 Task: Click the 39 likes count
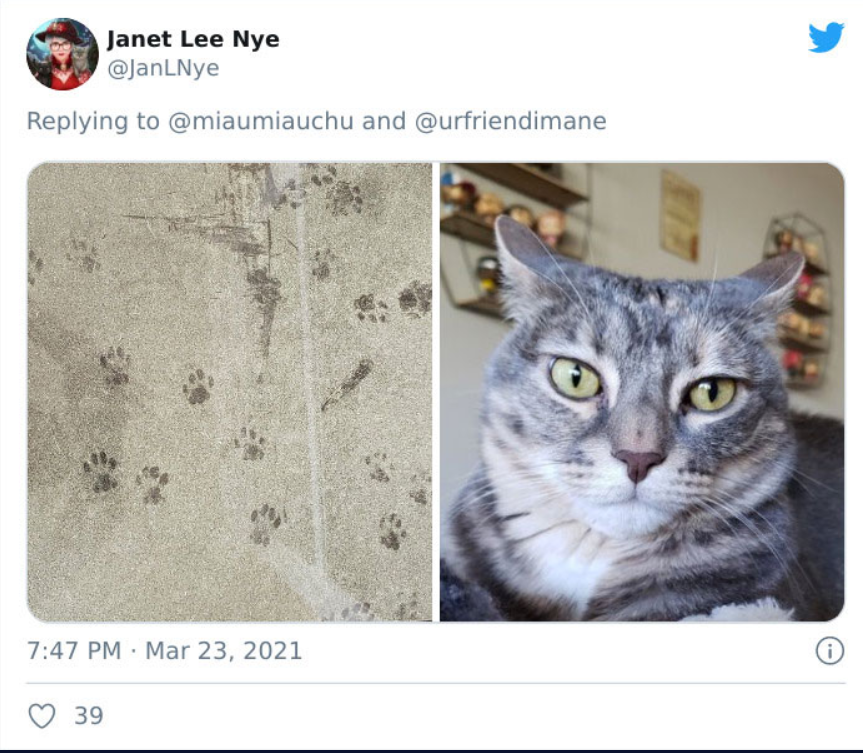pos(89,716)
